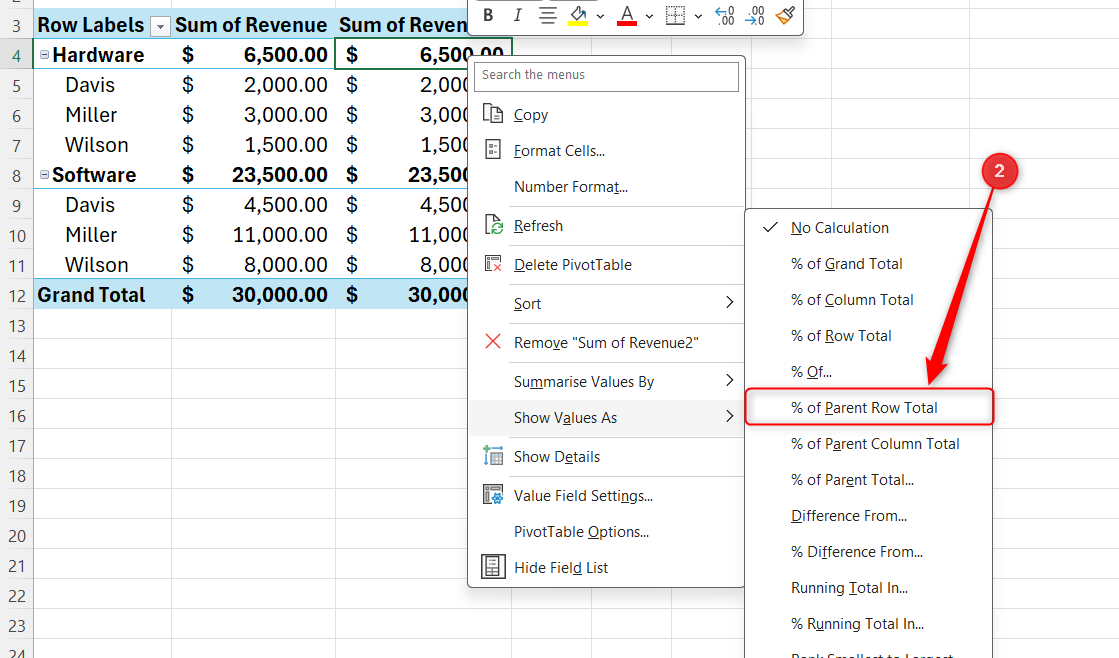Collapse the Software group
The height and width of the screenshot is (658, 1119).
pyautogui.click(x=44, y=174)
